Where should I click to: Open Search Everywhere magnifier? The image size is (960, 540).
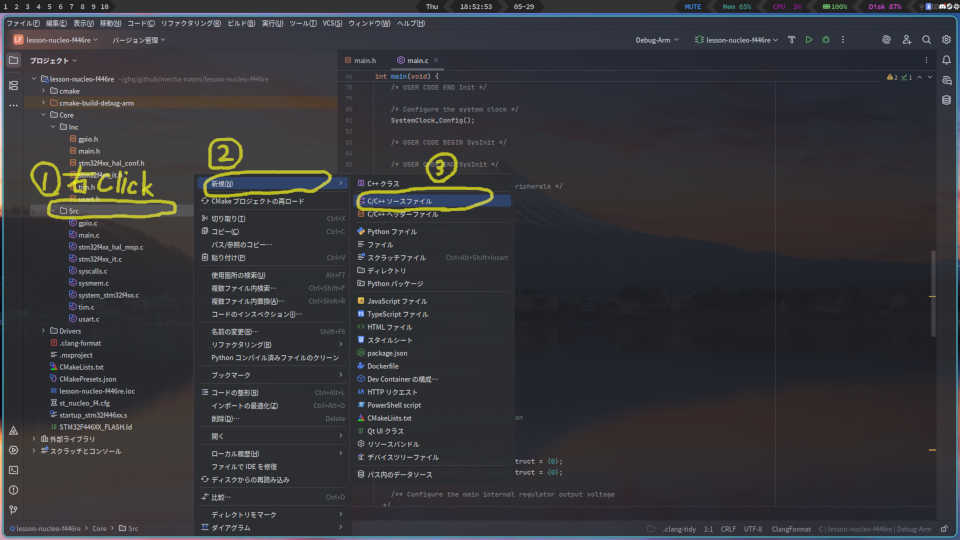[x=926, y=40]
